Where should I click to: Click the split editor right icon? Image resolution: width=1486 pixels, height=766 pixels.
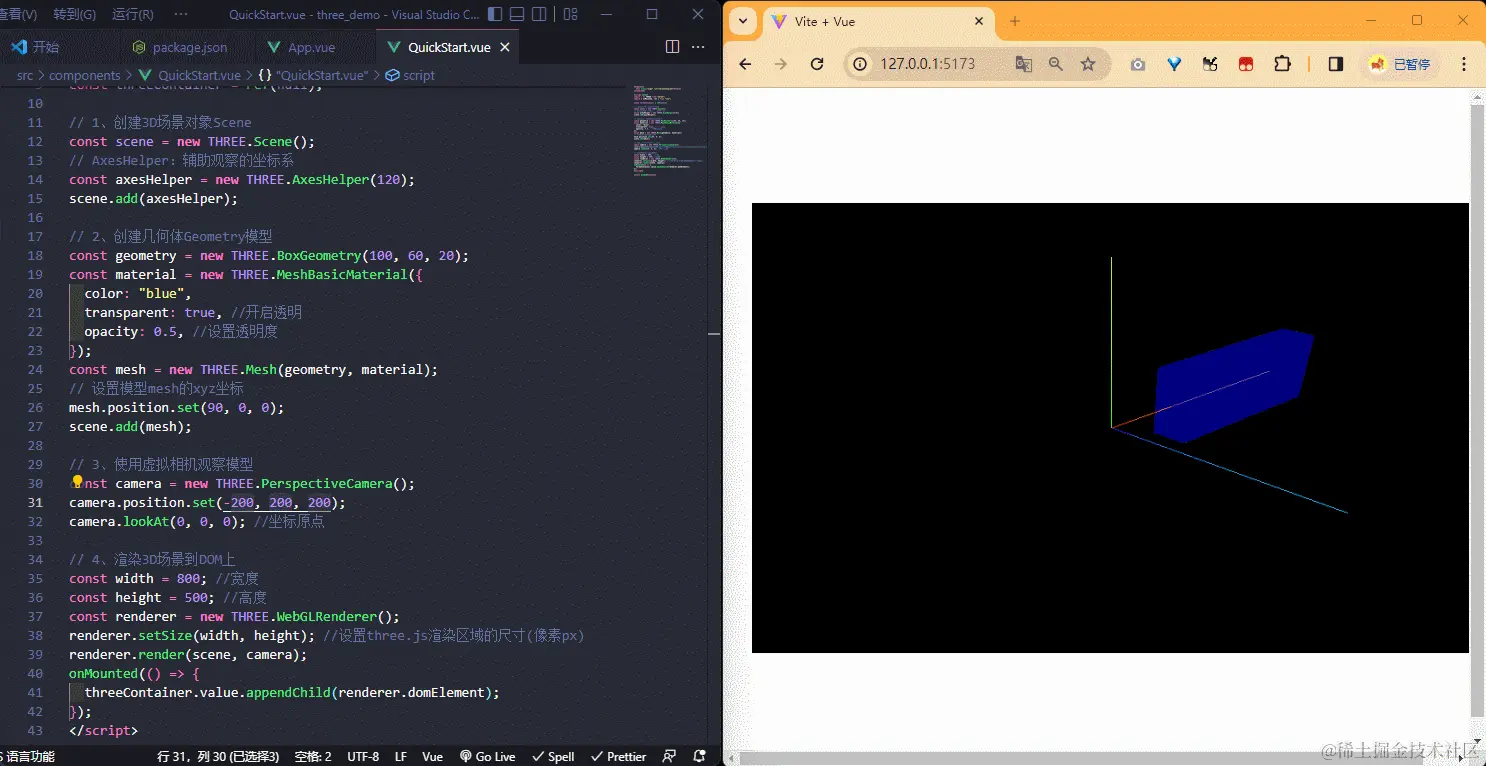point(672,47)
